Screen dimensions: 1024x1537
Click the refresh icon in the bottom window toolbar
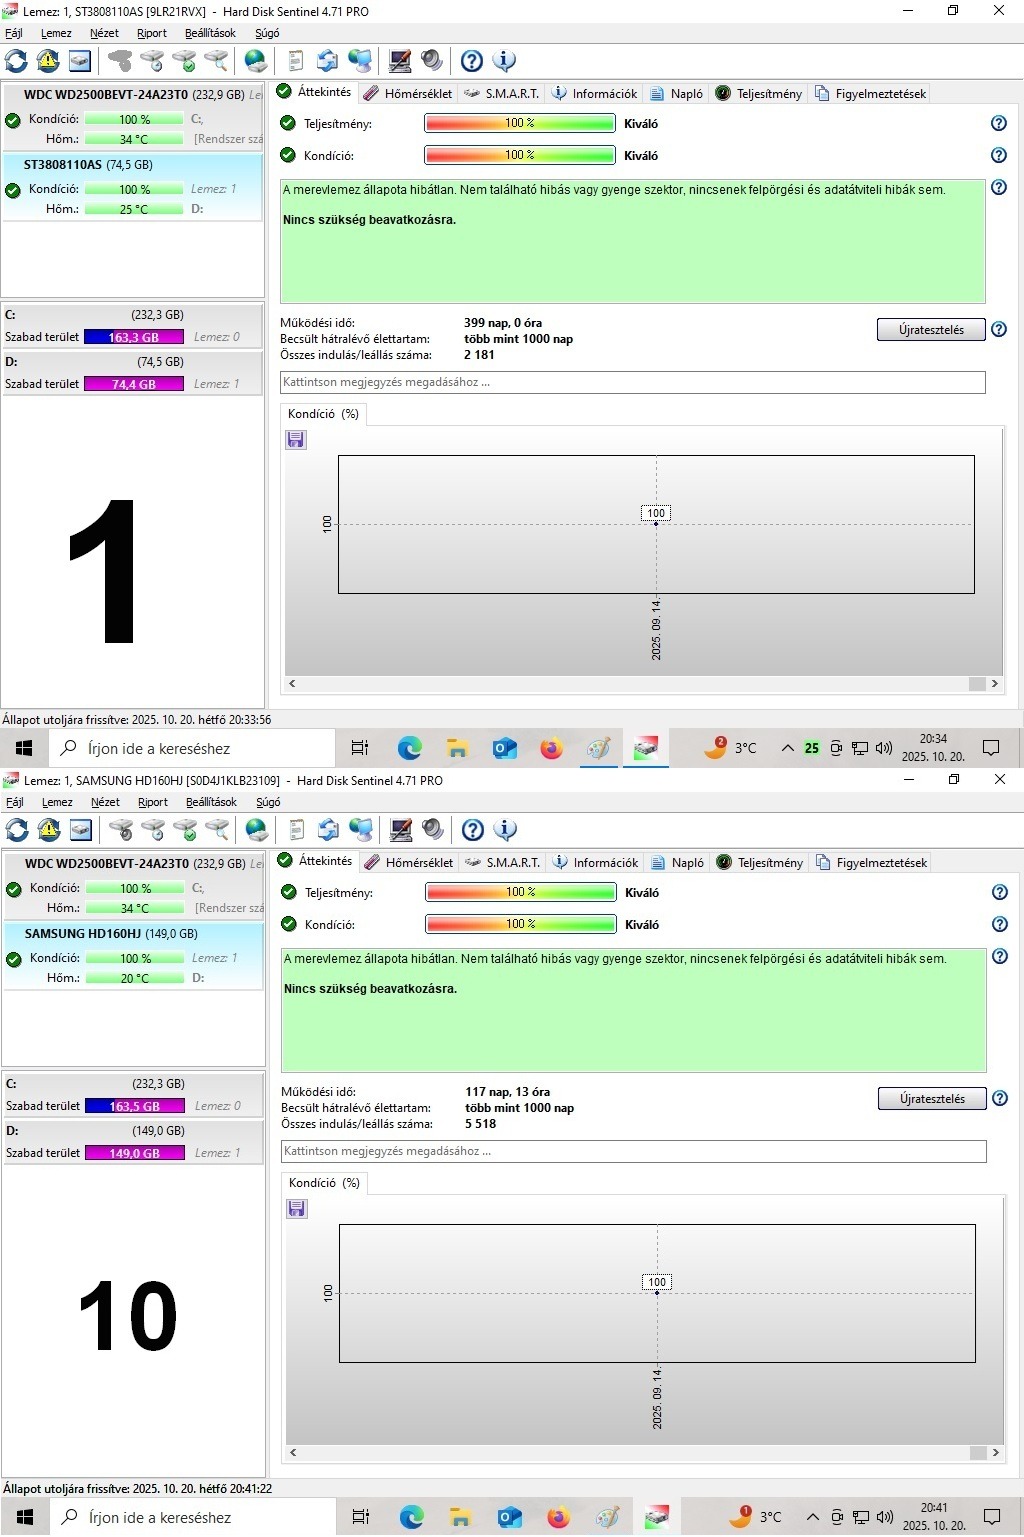[17, 830]
